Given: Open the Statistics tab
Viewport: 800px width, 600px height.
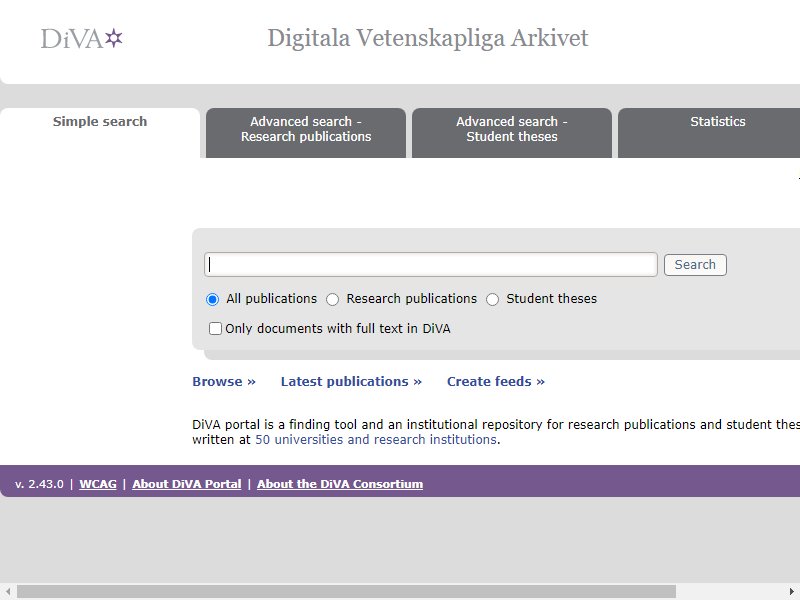Looking at the screenshot, I should pos(709,133).
